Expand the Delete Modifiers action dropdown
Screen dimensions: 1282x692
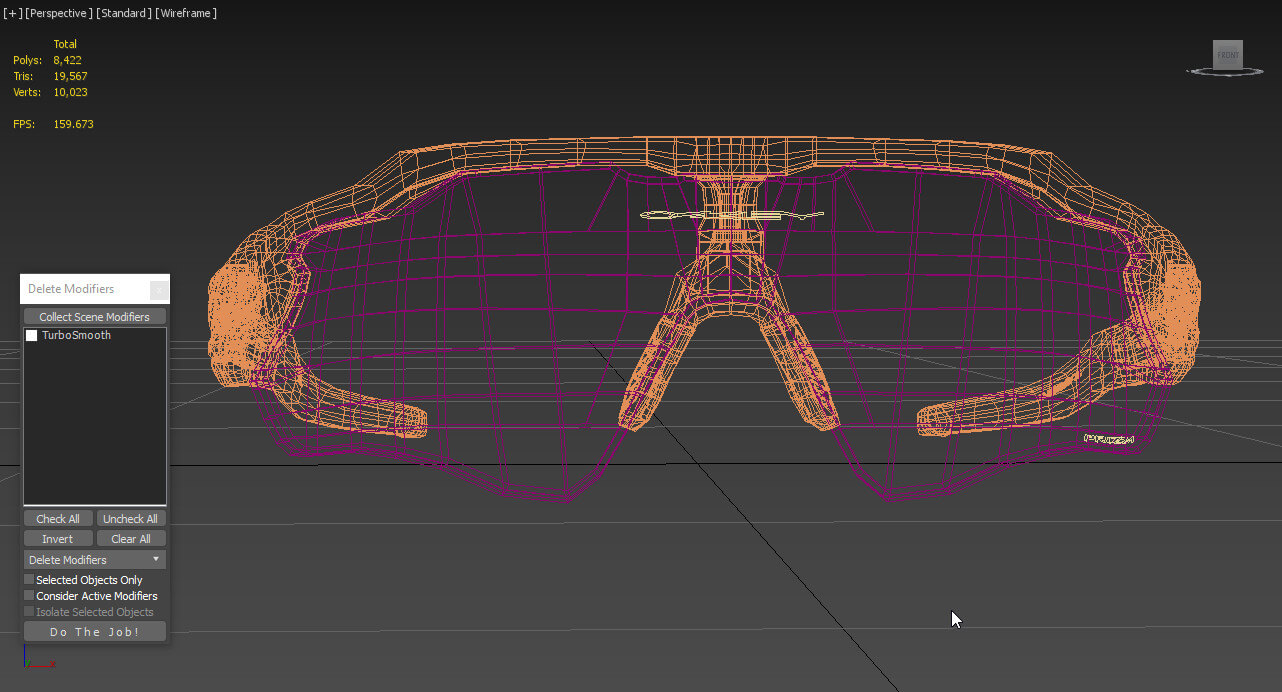coord(95,560)
